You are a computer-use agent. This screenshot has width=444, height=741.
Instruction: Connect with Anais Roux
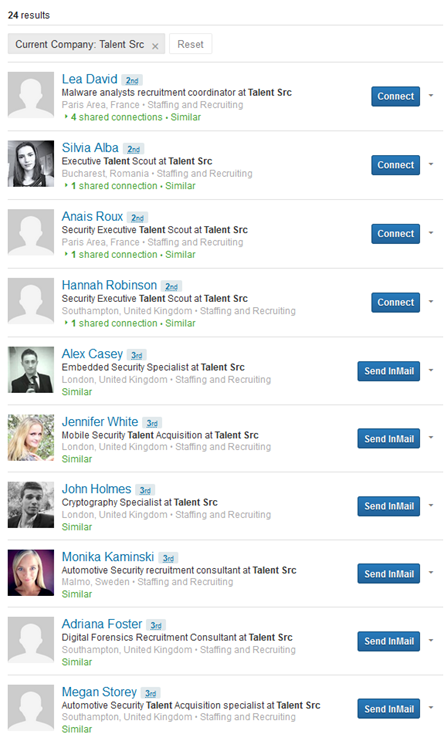(x=395, y=234)
